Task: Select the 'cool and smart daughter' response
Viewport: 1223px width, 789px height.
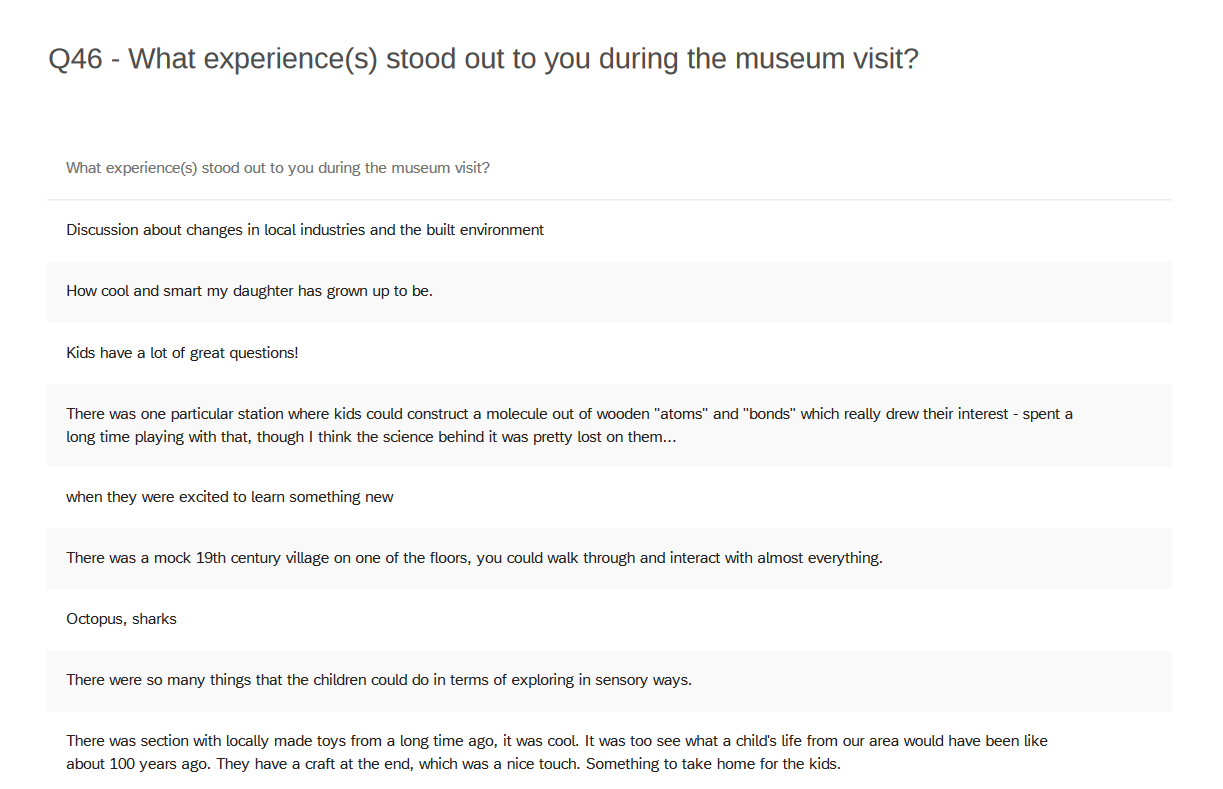Action: pyautogui.click(x=249, y=291)
